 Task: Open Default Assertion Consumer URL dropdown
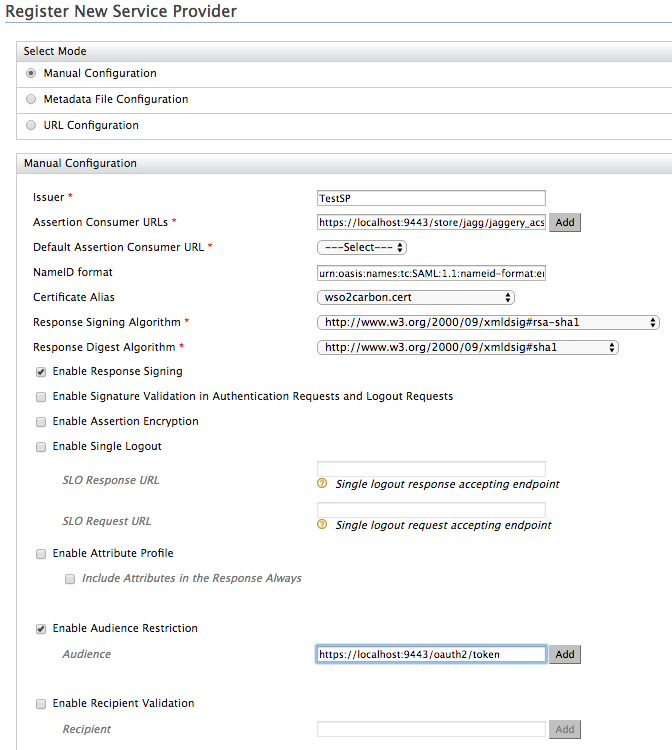[x=361, y=247]
